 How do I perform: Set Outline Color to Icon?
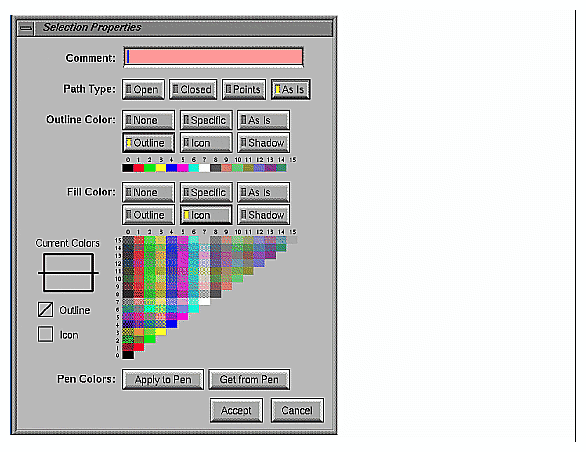[206, 143]
